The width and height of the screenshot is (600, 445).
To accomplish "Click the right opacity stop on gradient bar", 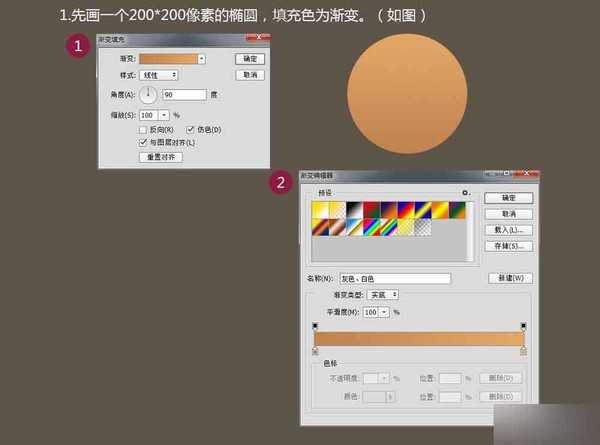I will click(x=524, y=326).
